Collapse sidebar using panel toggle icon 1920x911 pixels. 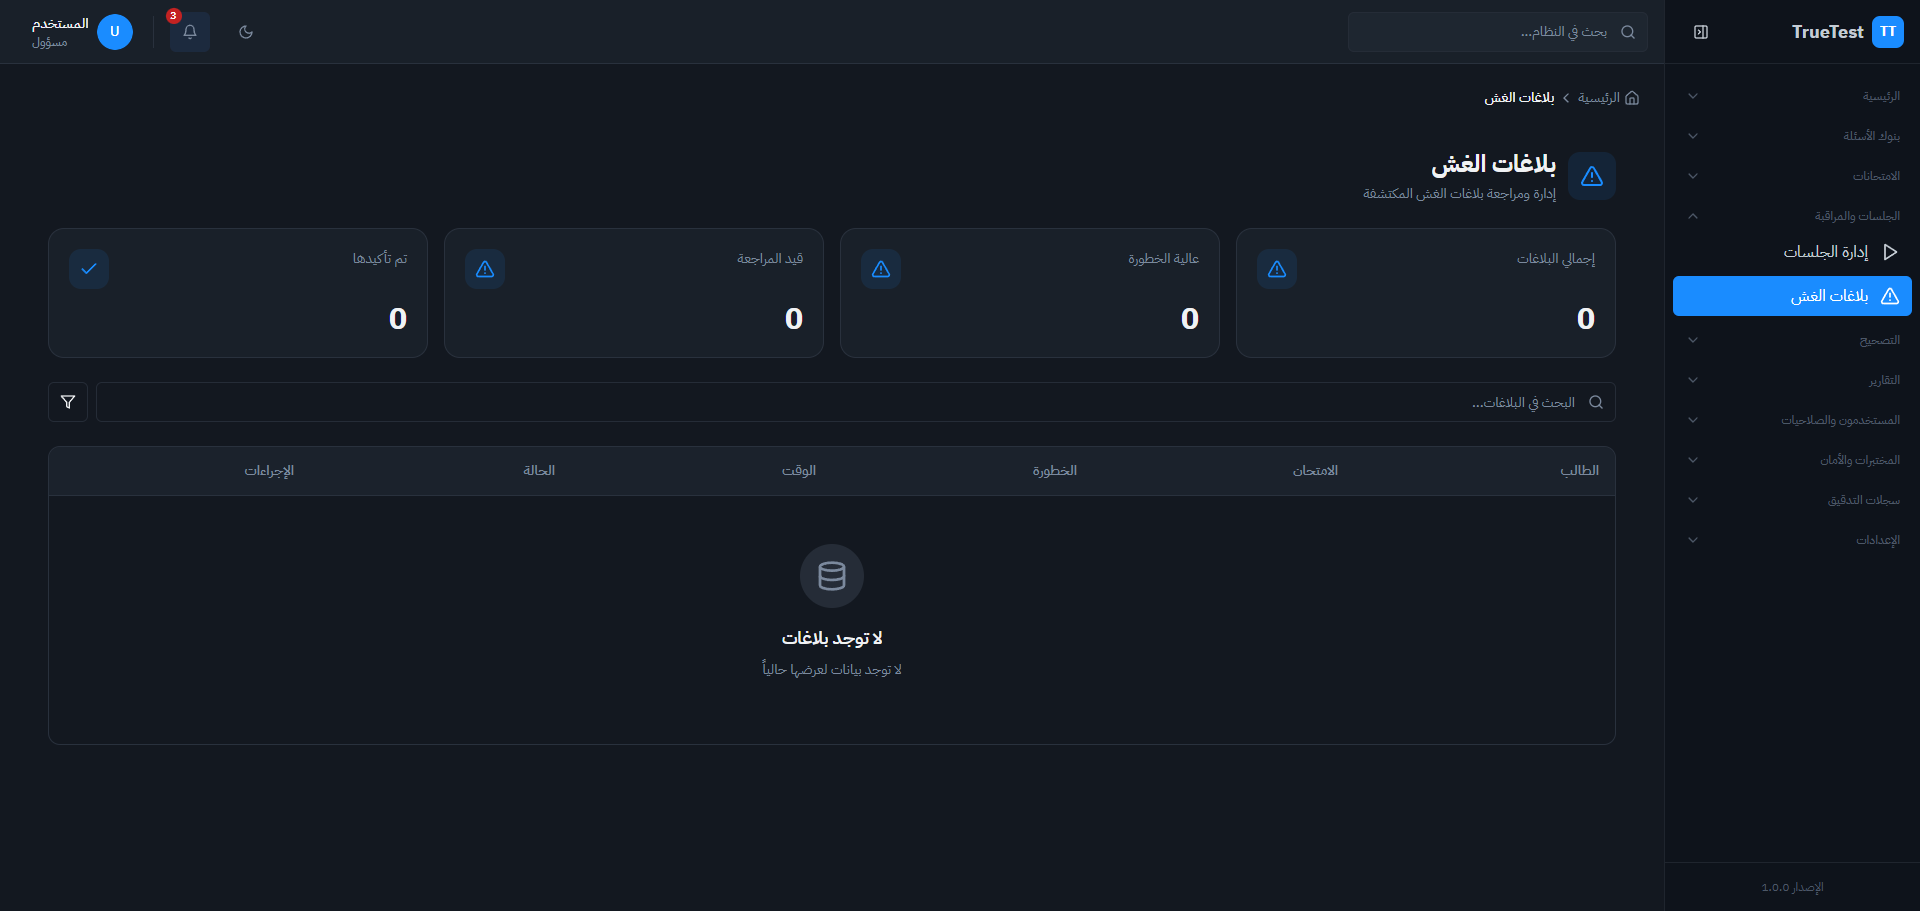click(1701, 32)
